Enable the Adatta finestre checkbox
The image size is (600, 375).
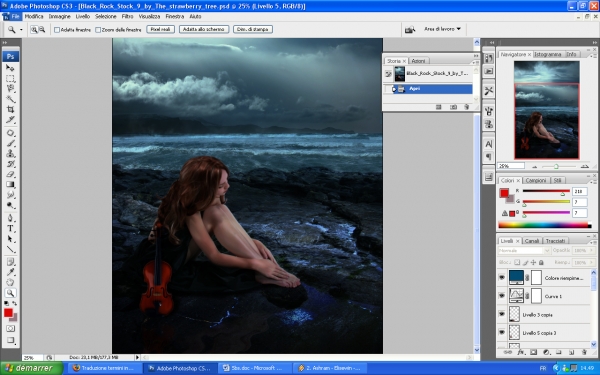click(57, 30)
